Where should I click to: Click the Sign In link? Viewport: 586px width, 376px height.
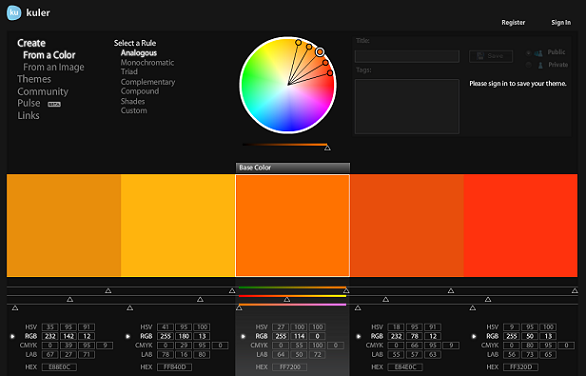tap(561, 22)
